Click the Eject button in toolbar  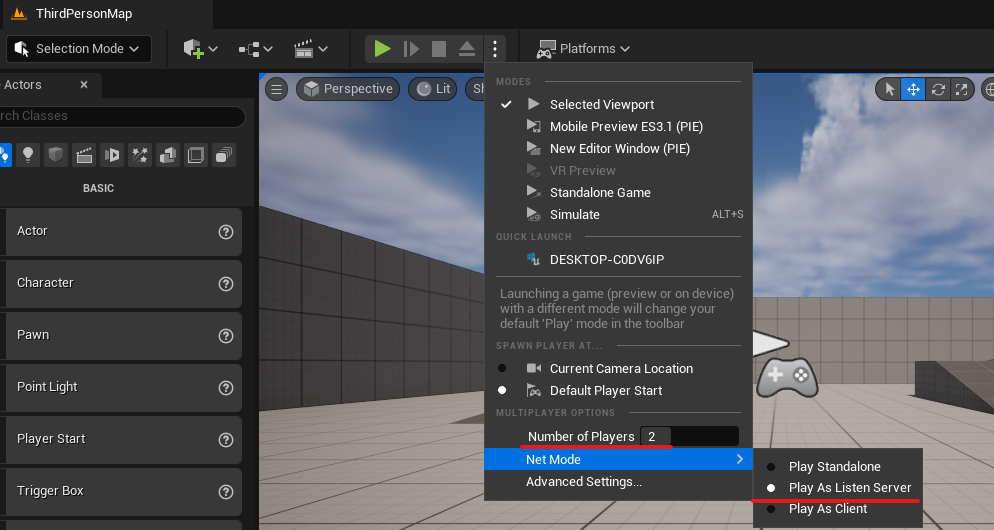pyautogui.click(x=467, y=49)
